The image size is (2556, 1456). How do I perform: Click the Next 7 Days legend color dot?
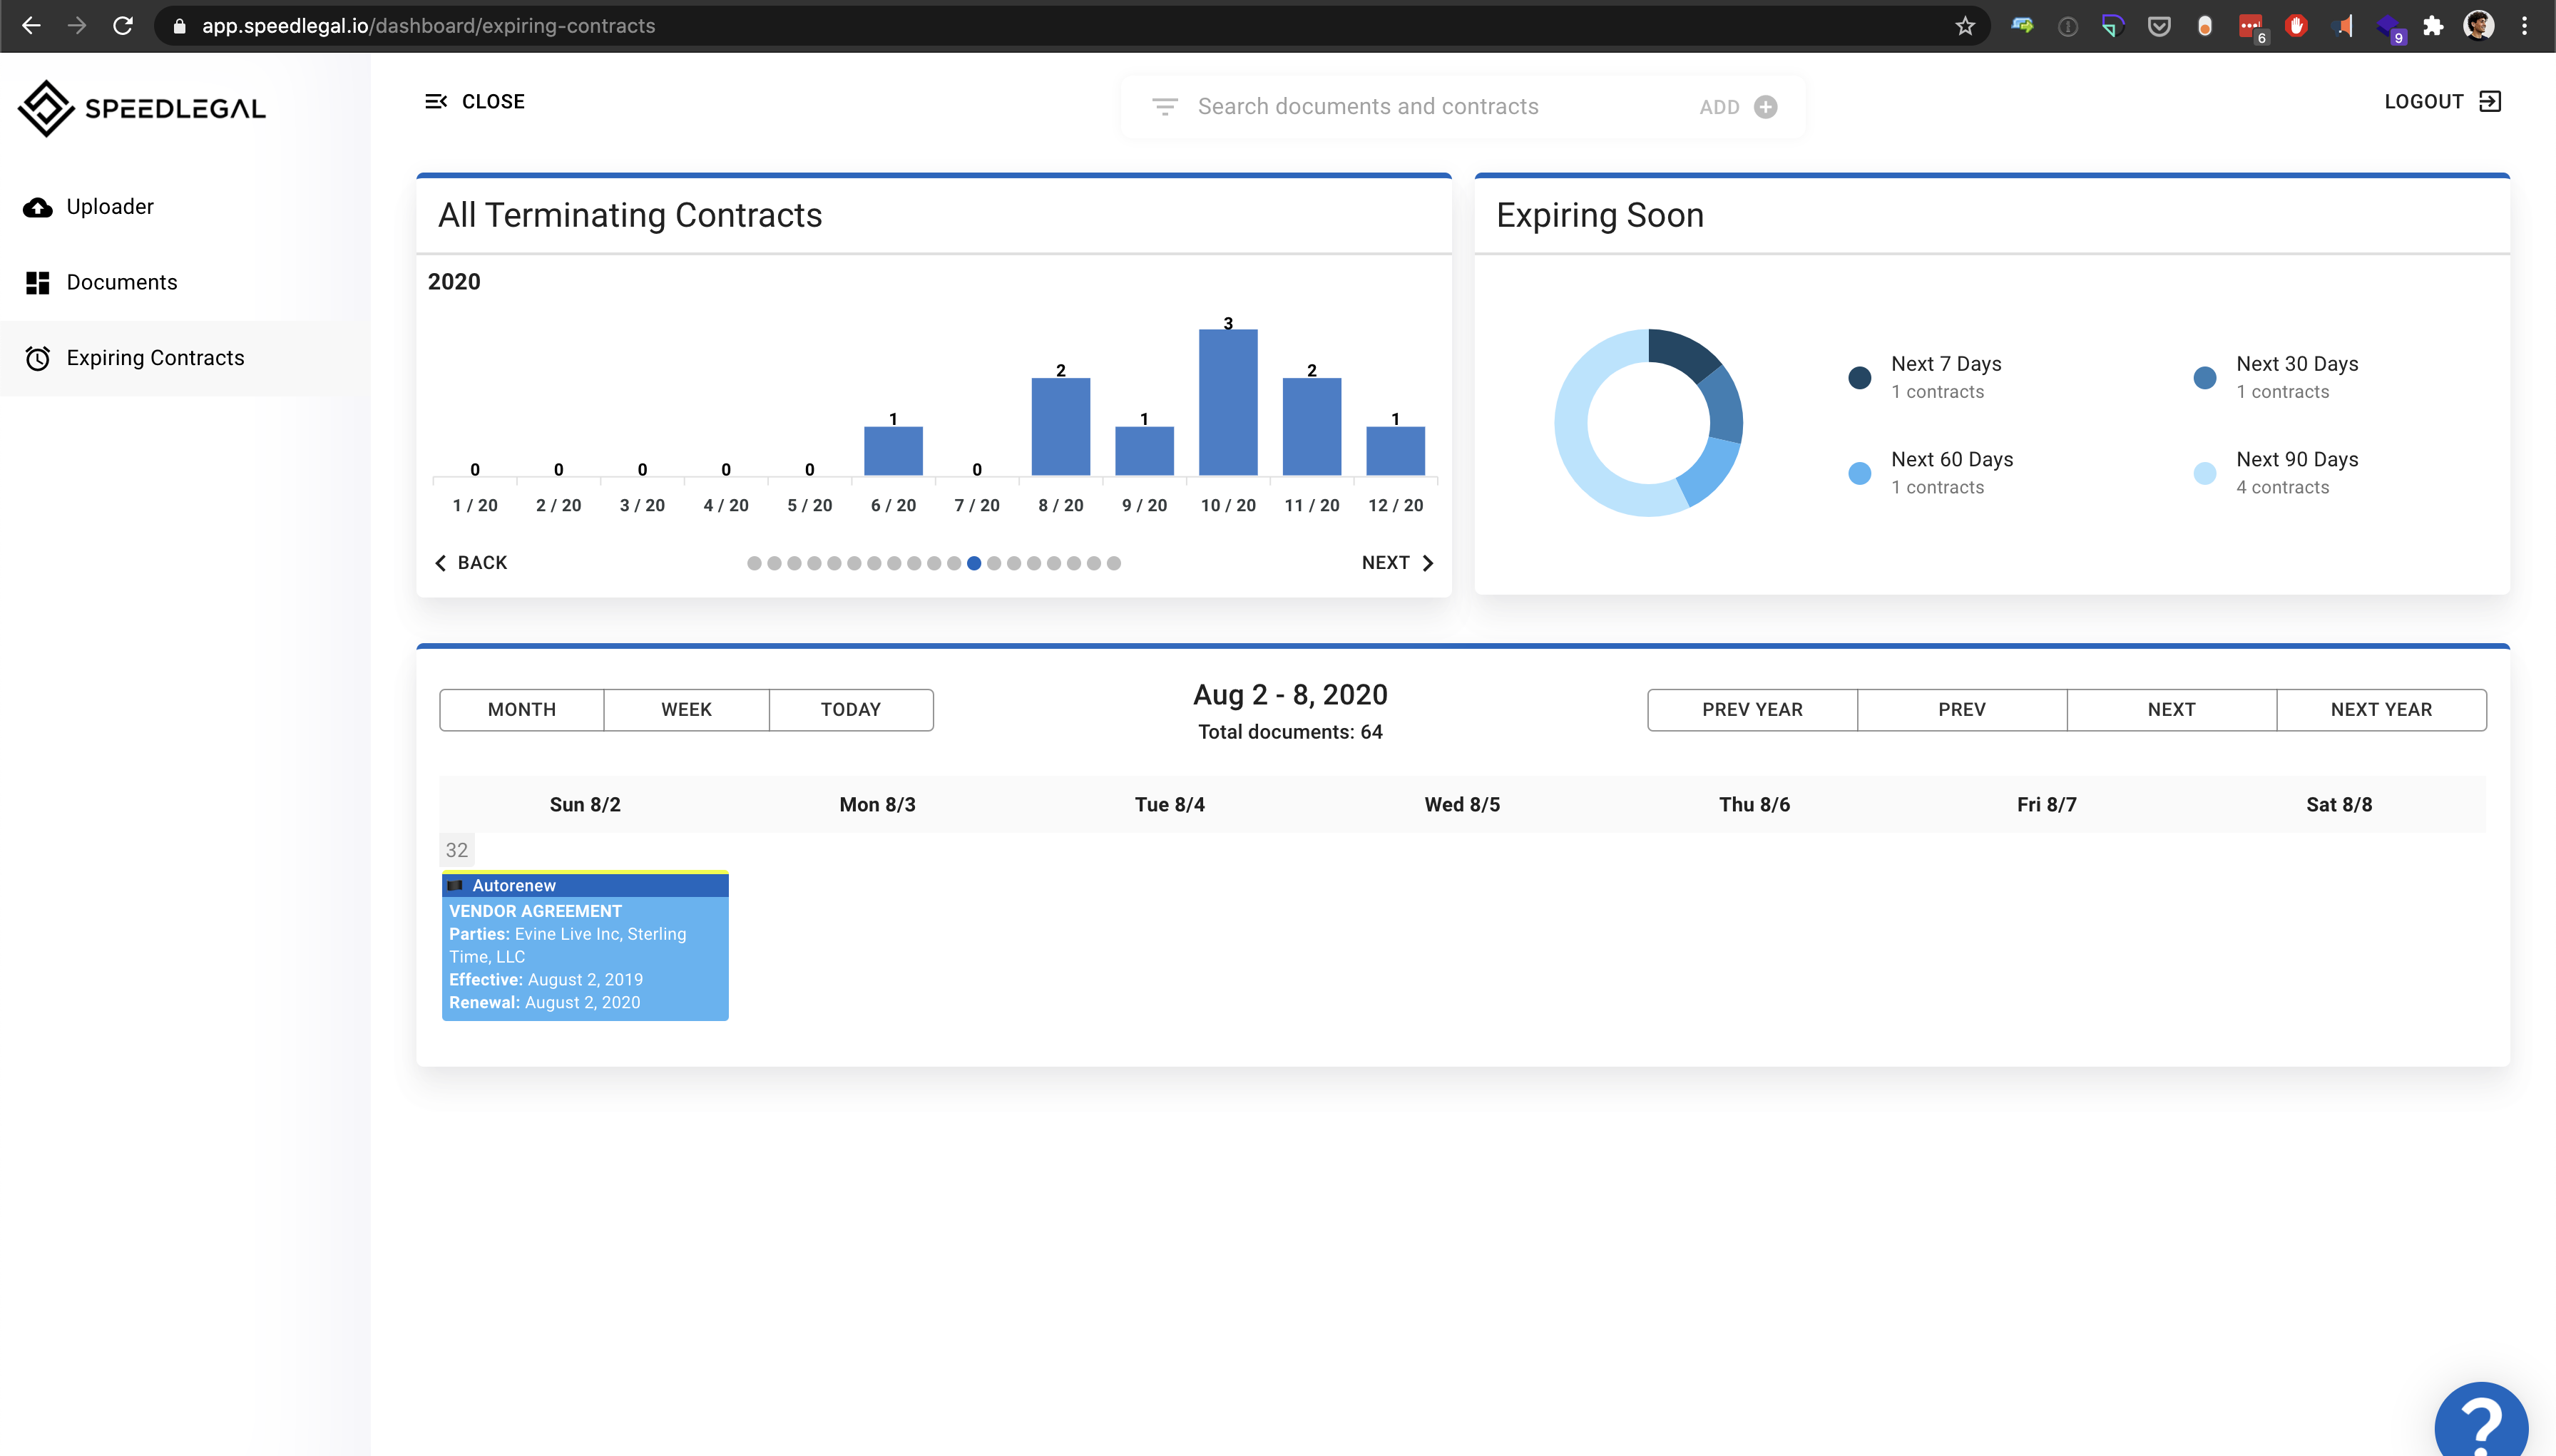[x=1860, y=377]
